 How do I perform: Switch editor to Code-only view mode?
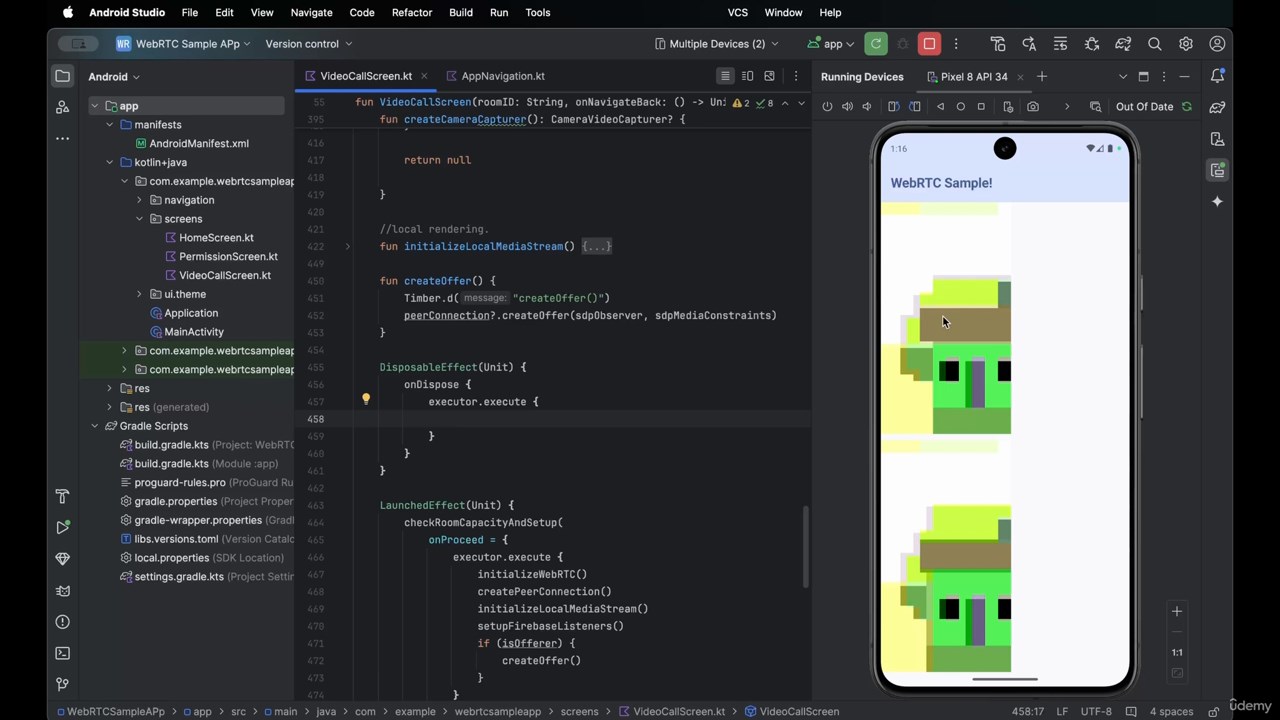[725, 76]
